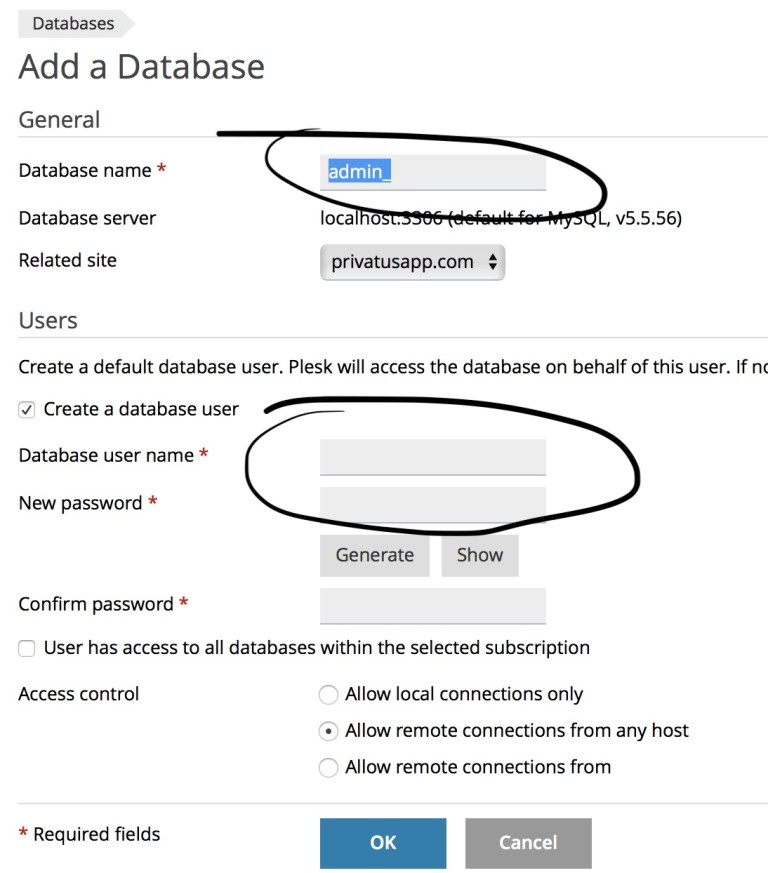This screenshot has height=873, width=768.
Task: Click the User has access to all databases label
Action: click(316, 648)
